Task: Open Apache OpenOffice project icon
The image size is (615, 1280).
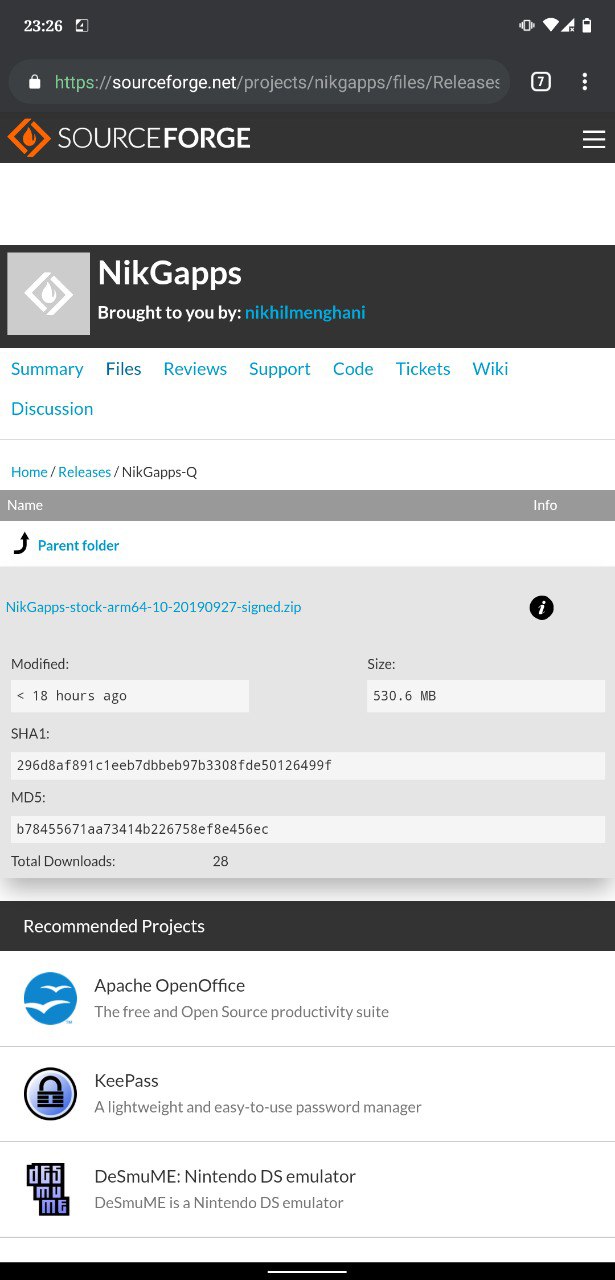Action: point(50,998)
